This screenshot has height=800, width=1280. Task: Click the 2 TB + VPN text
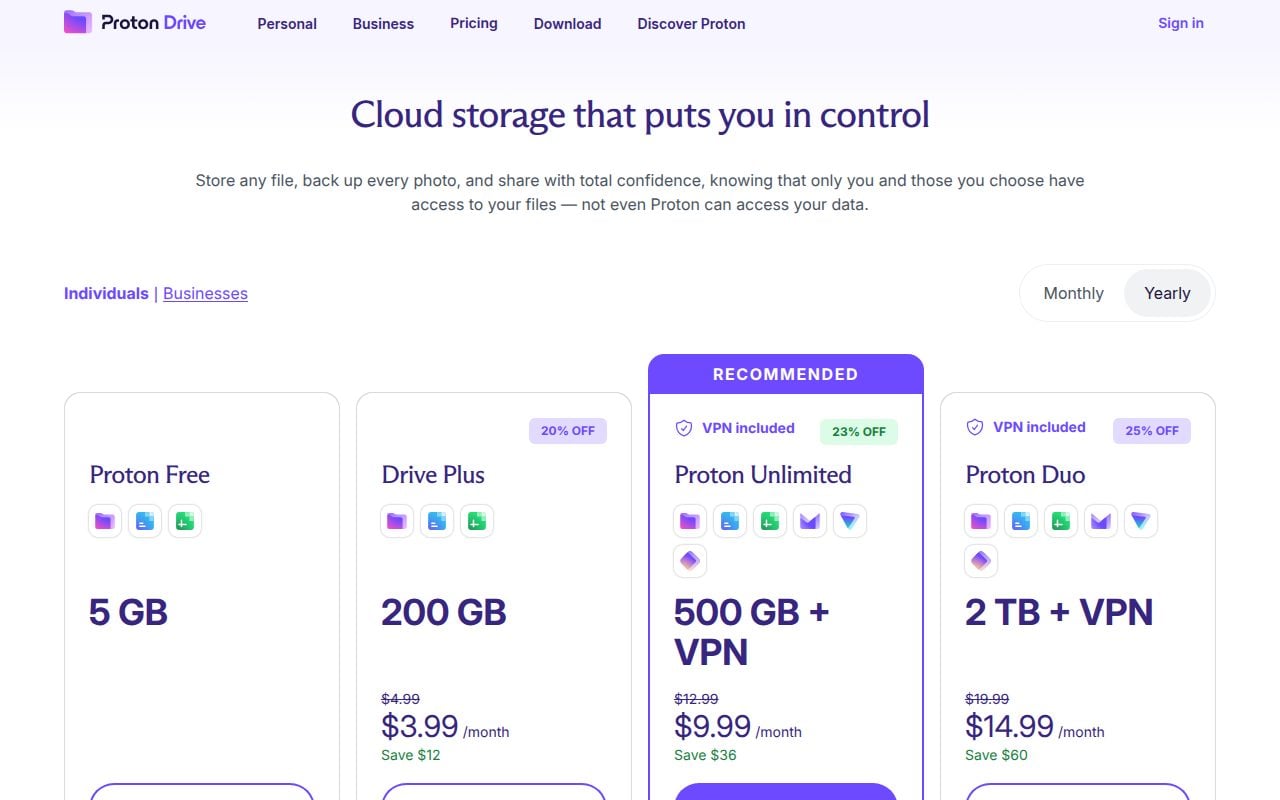1059,612
